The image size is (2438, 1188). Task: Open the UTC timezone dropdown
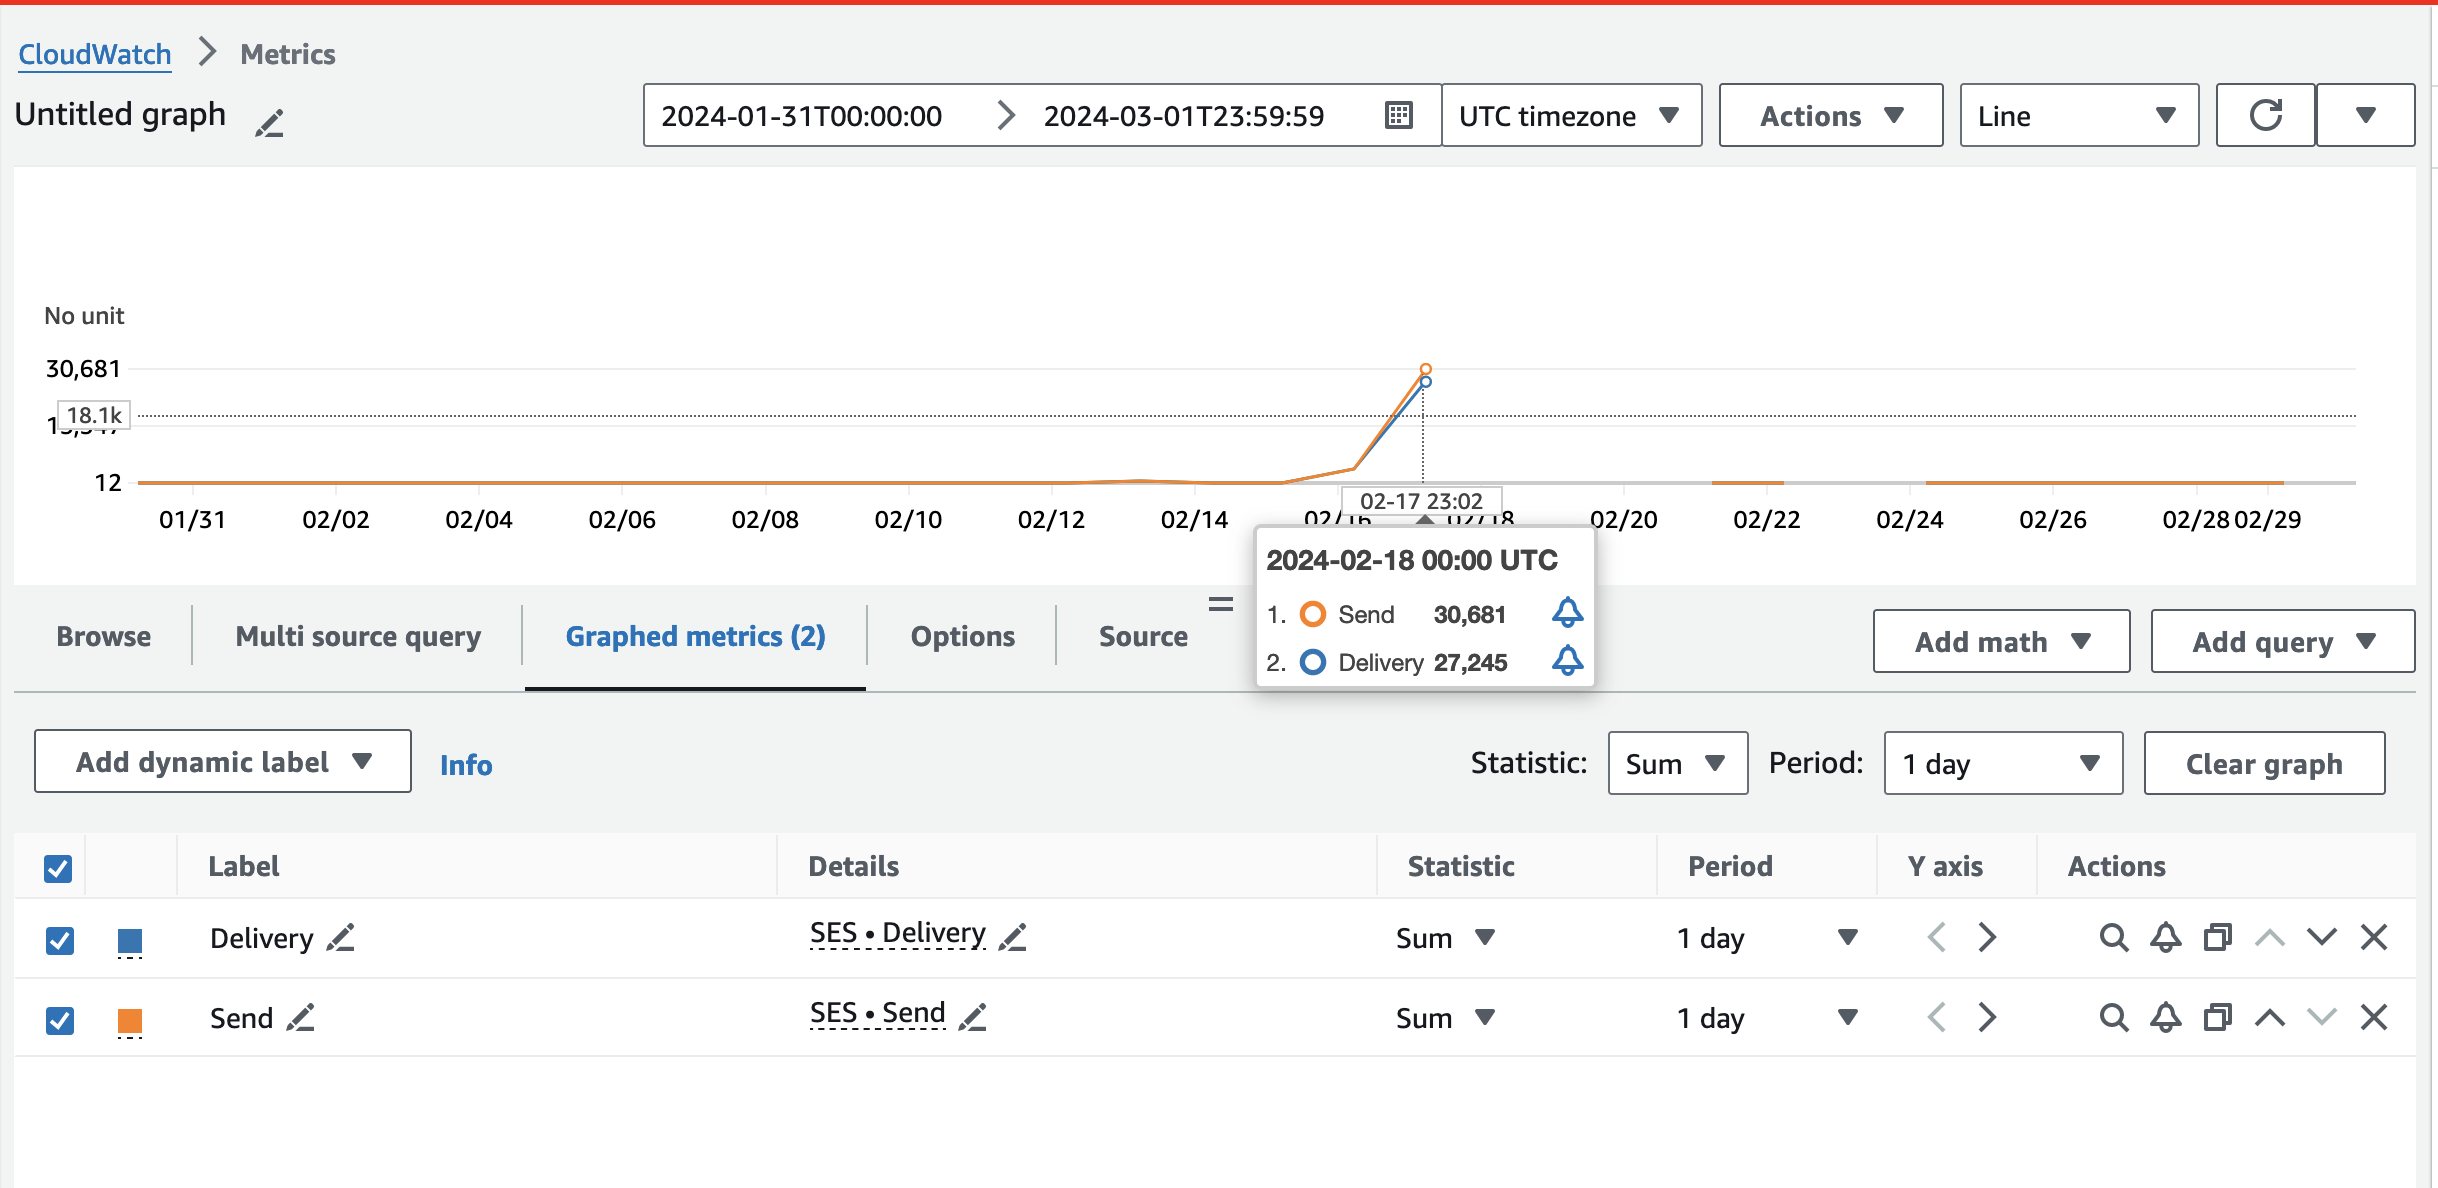(x=1570, y=116)
